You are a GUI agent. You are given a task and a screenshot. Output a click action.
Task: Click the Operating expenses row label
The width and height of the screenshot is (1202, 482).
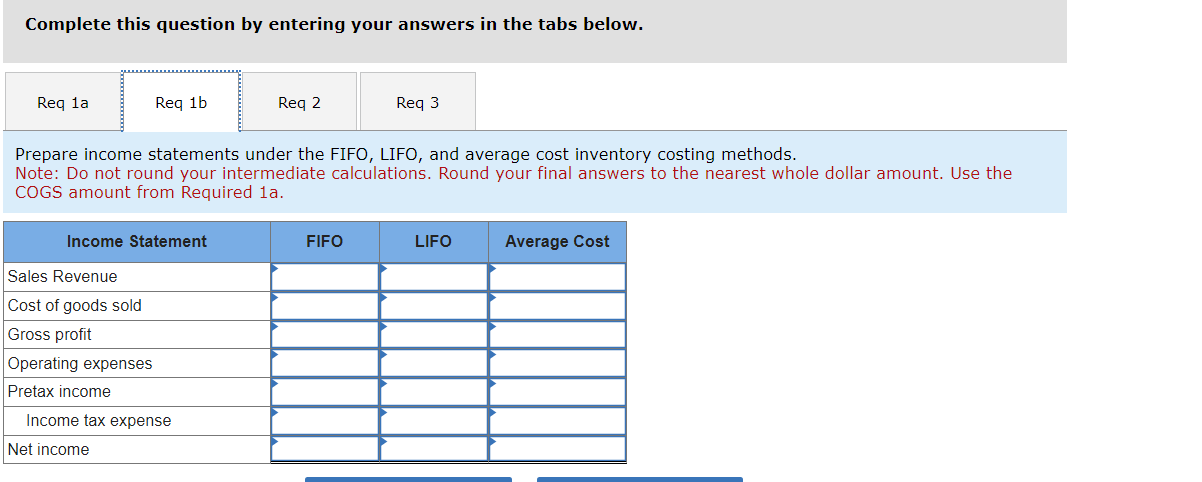click(x=80, y=364)
